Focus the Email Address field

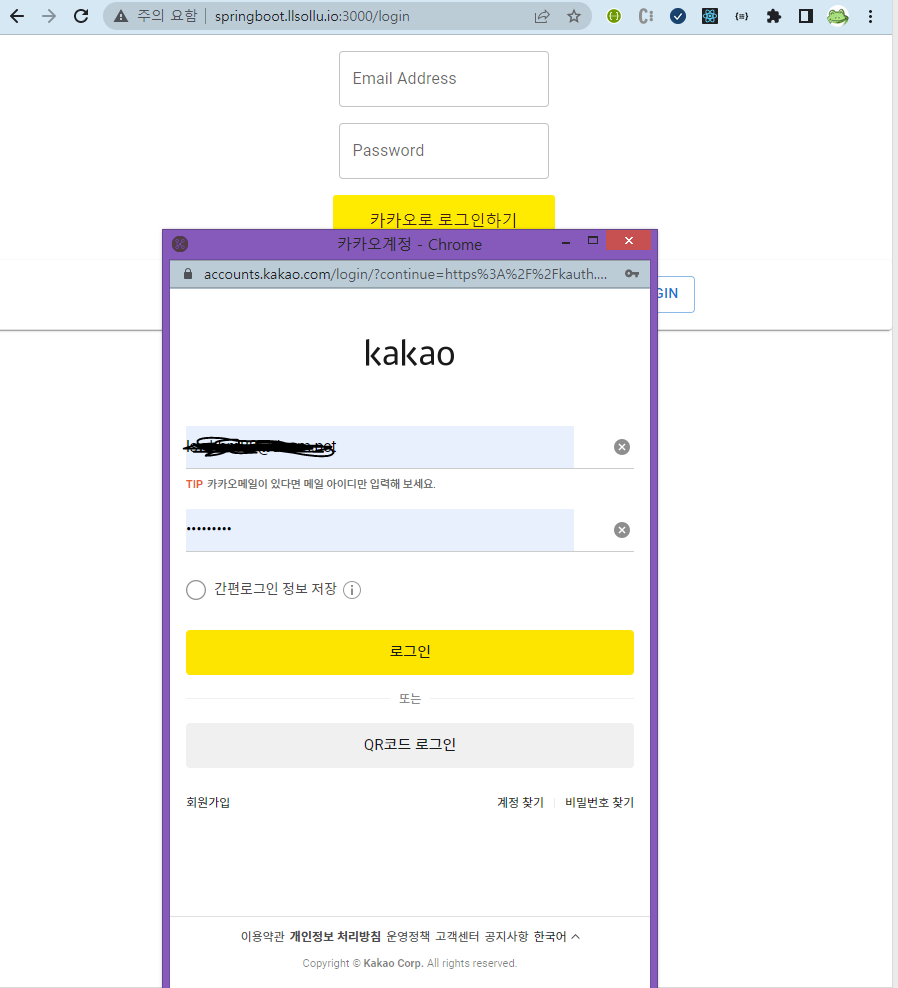click(x=444, y=79)
